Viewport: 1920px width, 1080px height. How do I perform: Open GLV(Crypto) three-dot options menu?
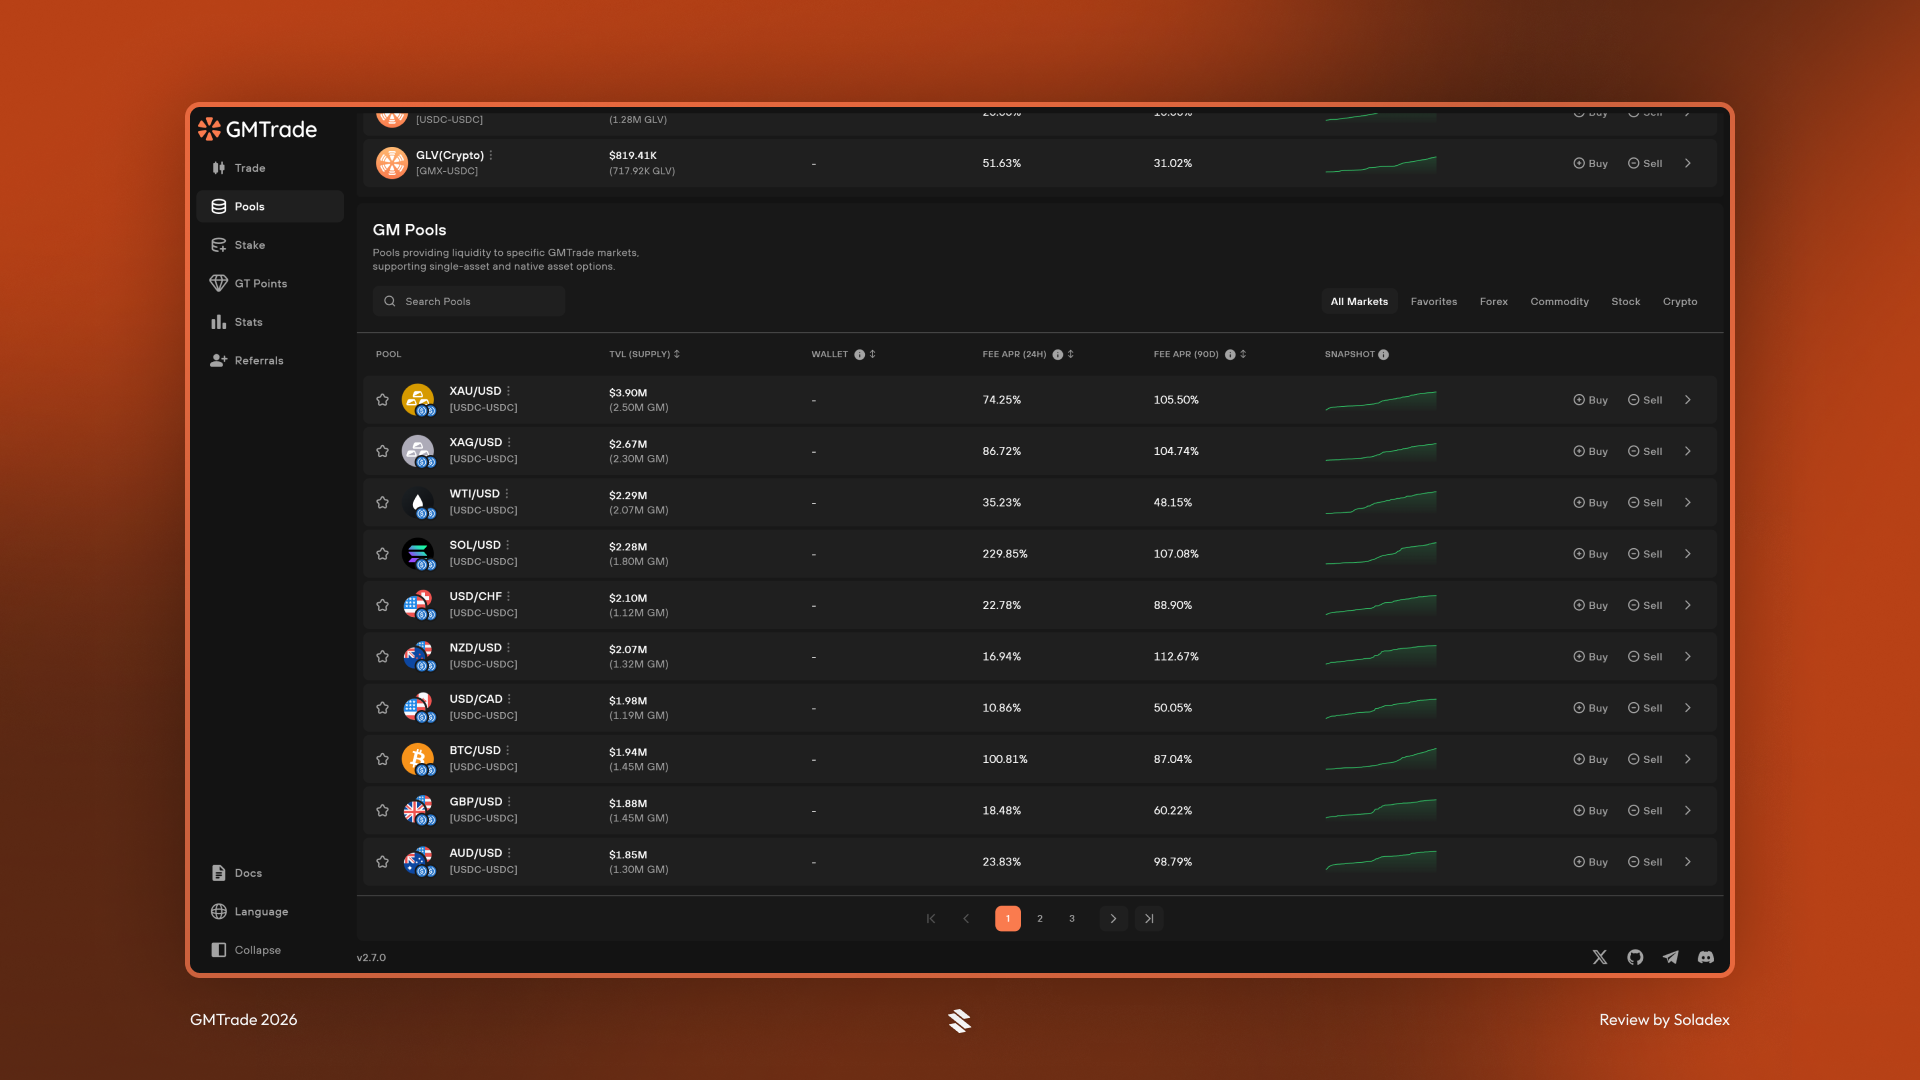[491, 155]
